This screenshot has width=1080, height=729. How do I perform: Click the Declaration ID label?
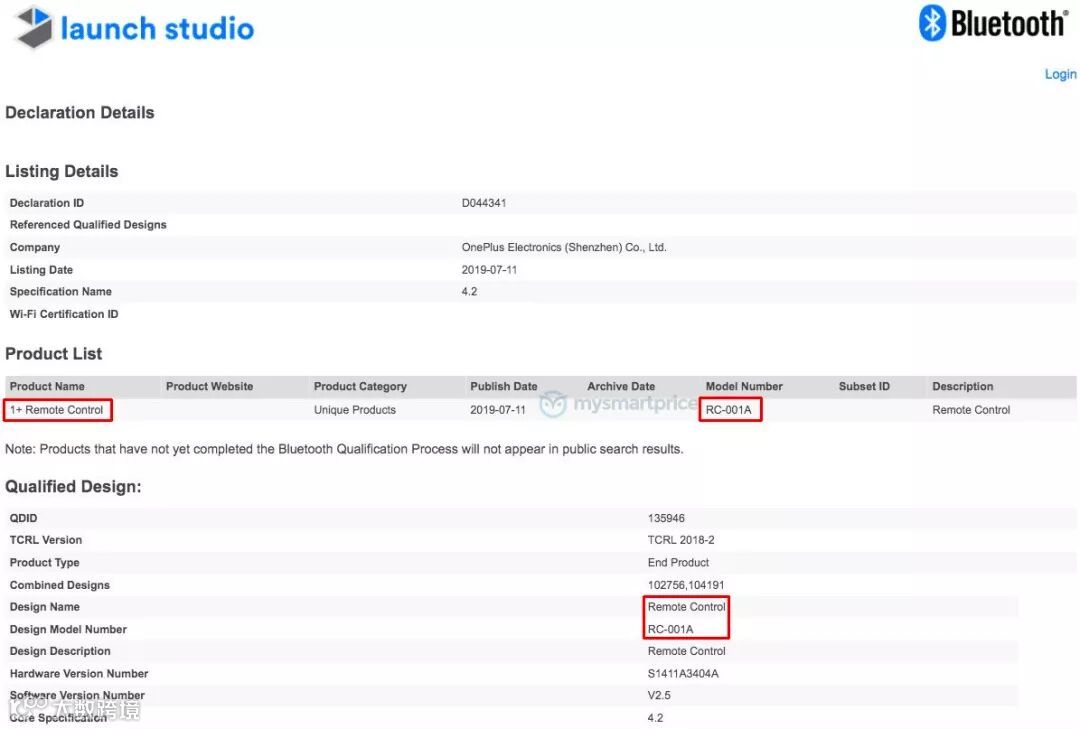click(x=47, y=203)
